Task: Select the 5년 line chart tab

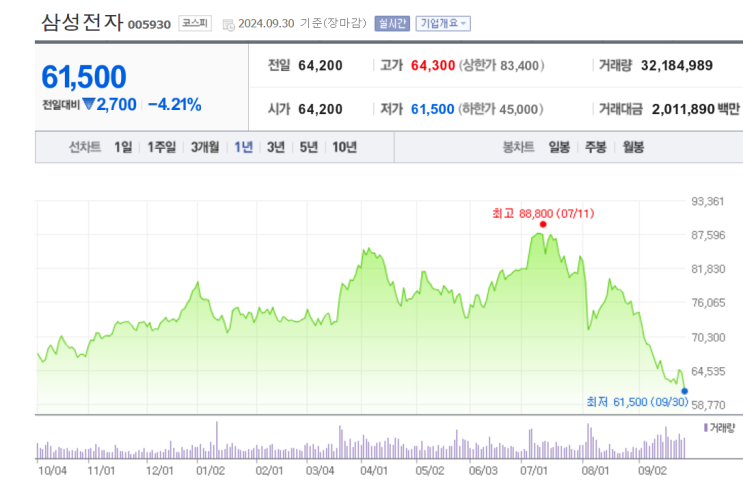Action: click(308, 147)
